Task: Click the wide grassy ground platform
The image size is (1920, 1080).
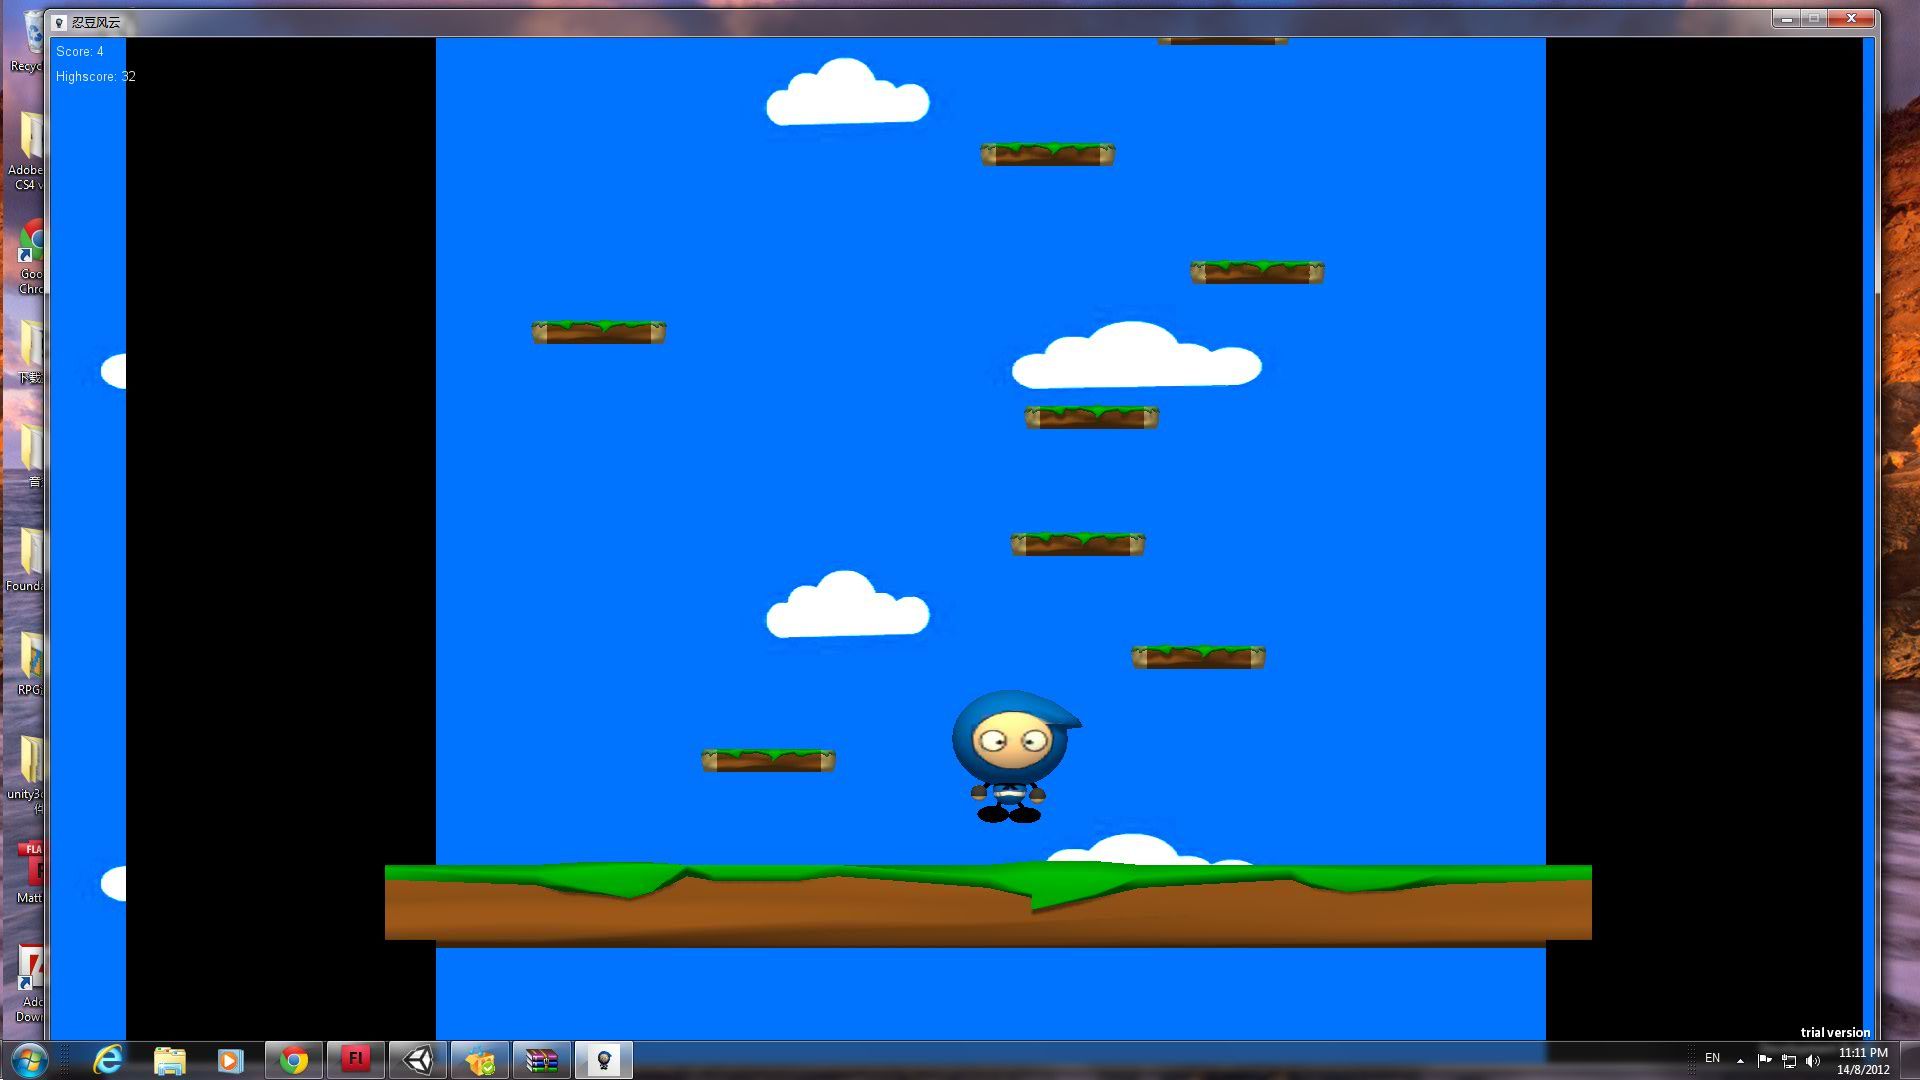Action: [x=988, y=903]
